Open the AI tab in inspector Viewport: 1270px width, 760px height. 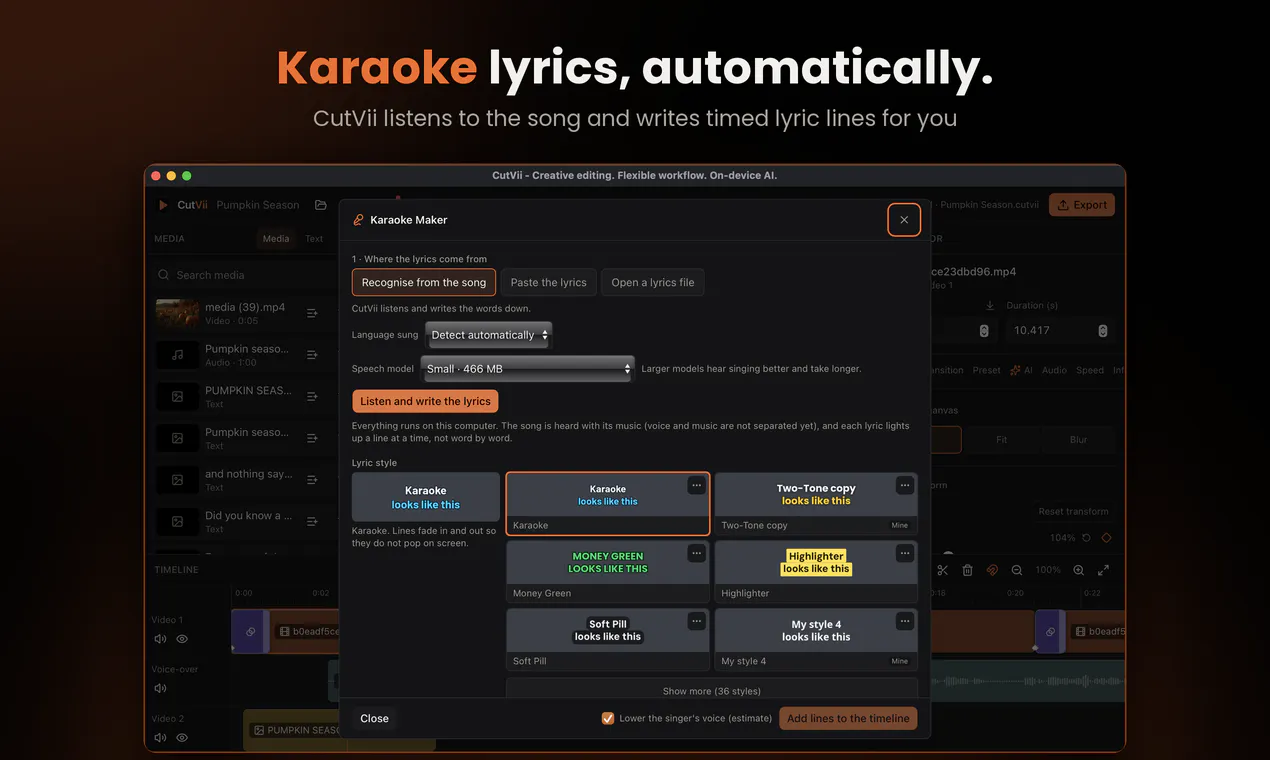point(1022,370)
